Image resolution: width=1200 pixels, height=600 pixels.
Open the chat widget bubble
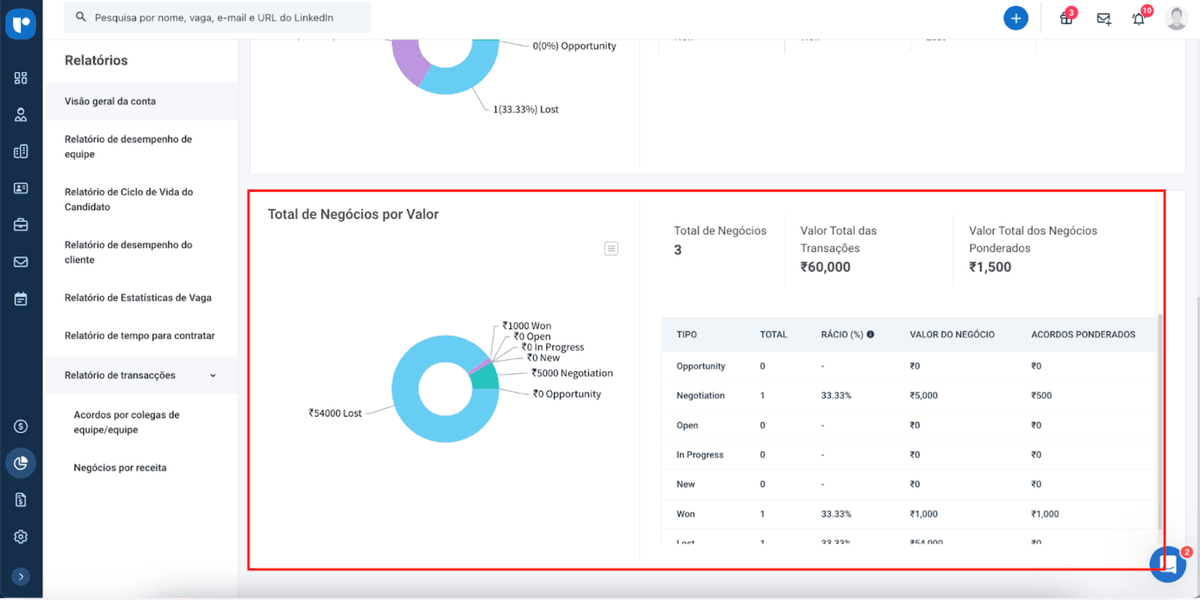pyautogui.click(x=1167, y=564)
